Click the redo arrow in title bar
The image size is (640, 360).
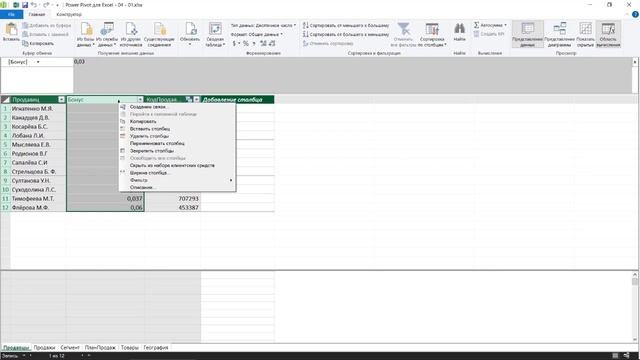pyautogui.click(x=46, y=5)
